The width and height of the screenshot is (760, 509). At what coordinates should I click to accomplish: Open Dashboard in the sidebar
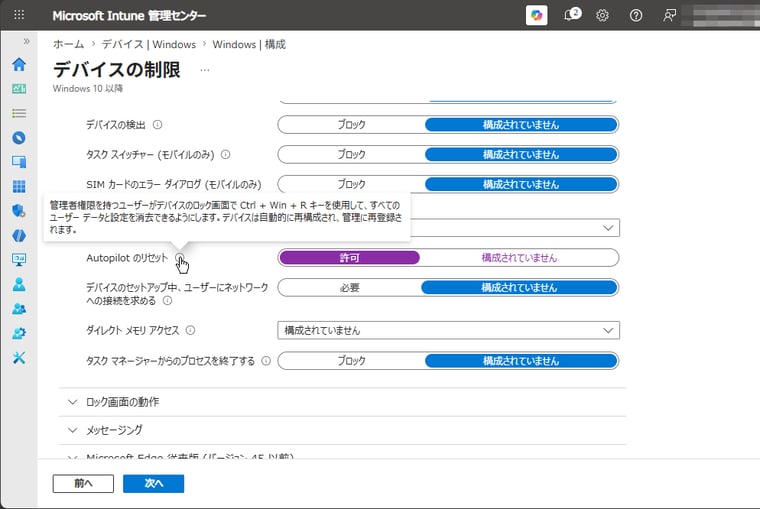click(19, 89)
